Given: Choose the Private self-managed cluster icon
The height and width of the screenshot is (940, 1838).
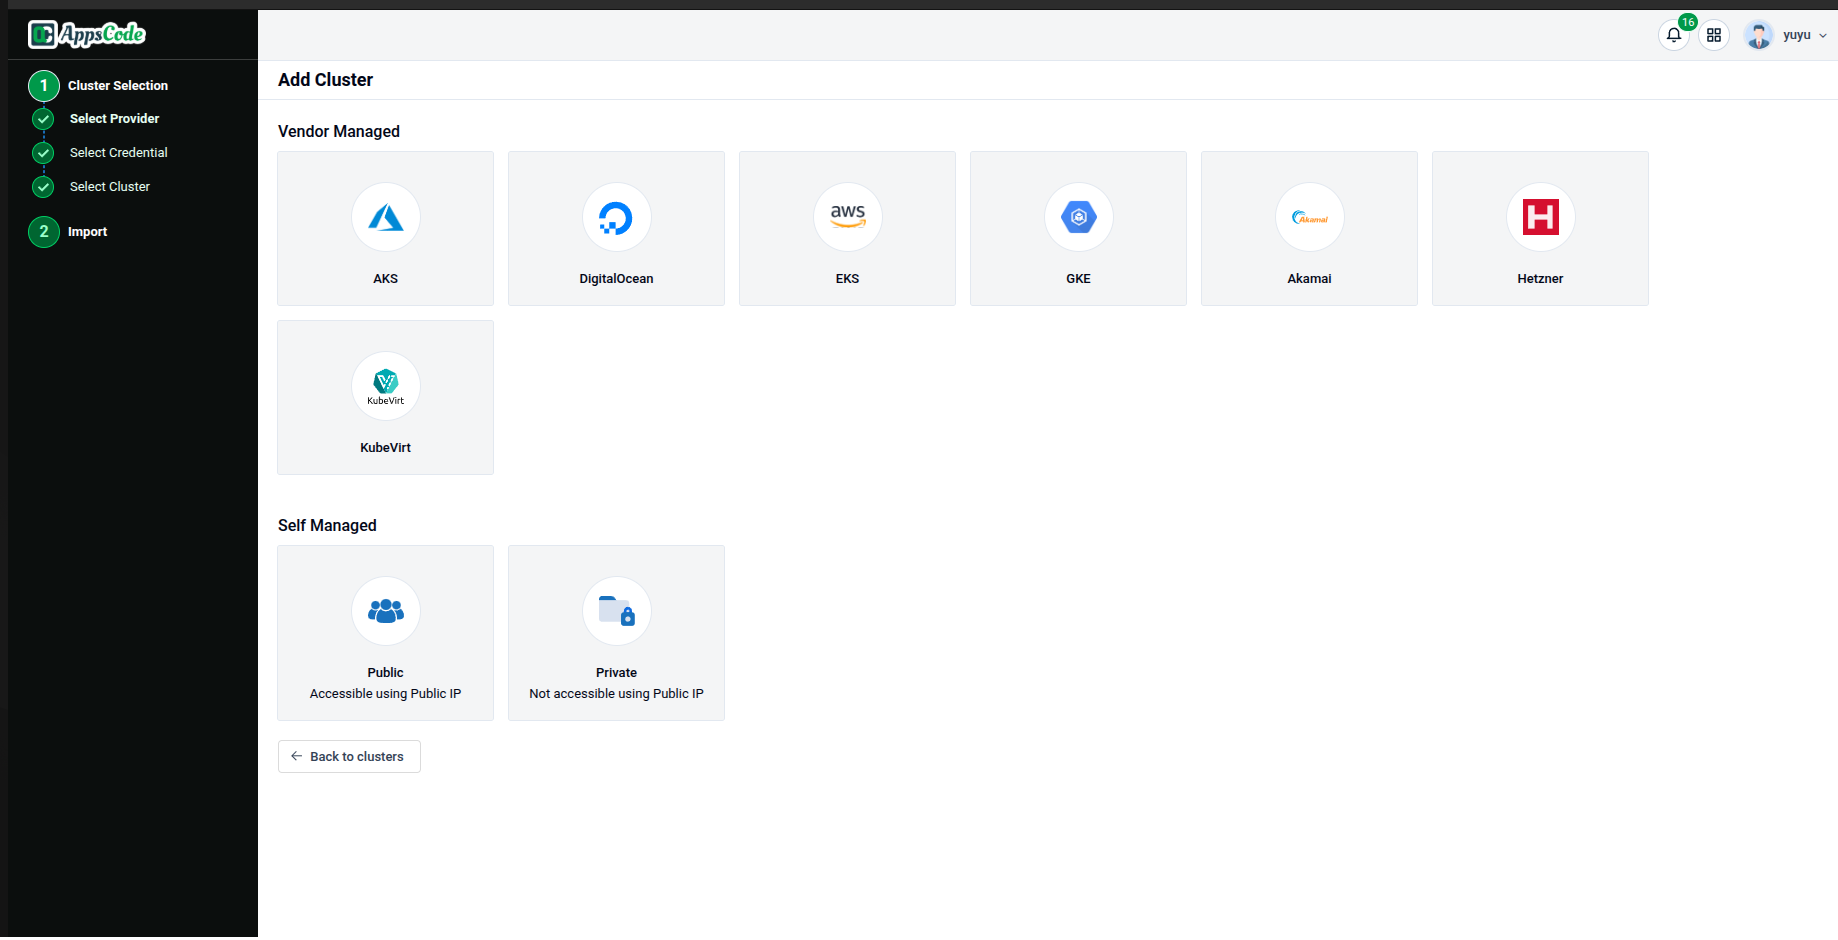Looking at the screenshot, I should coord(616,611).
